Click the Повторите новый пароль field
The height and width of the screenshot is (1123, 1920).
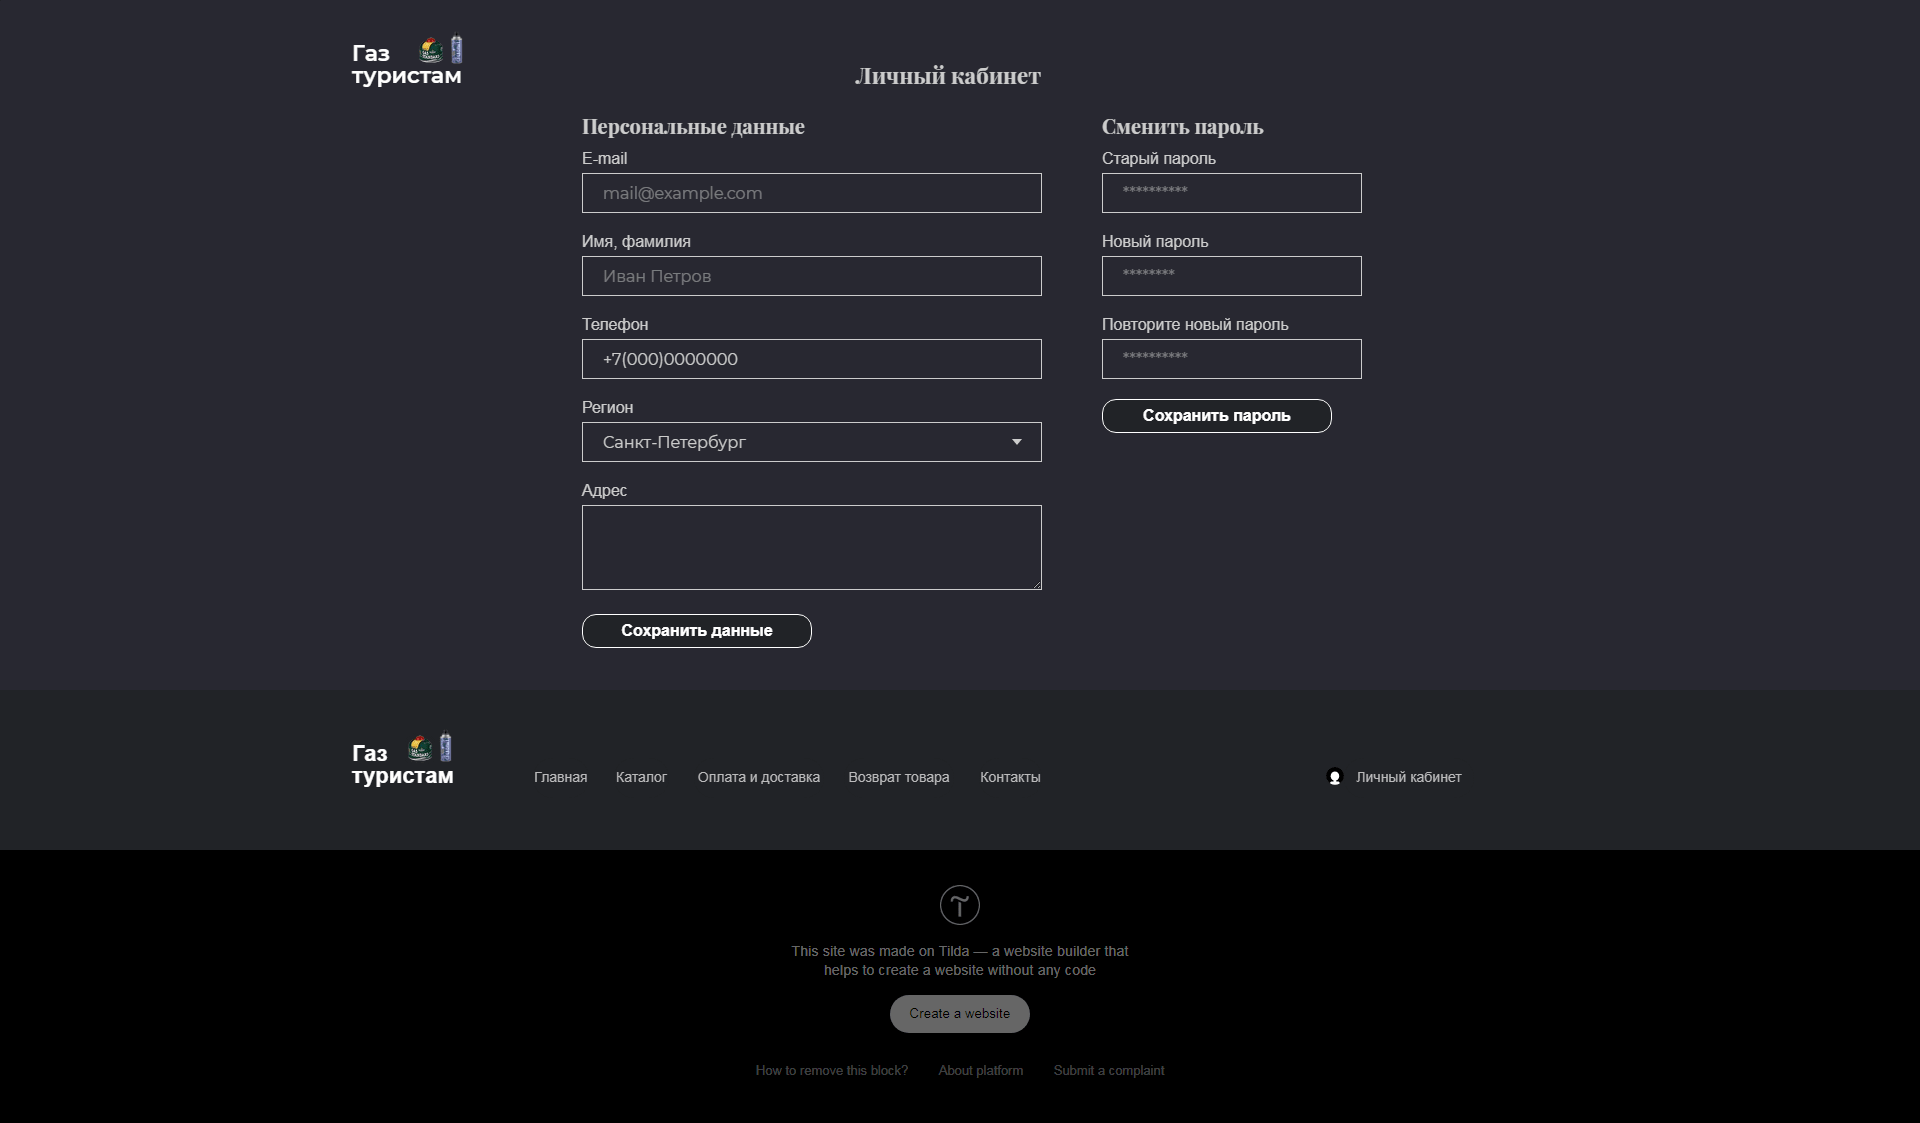[1231, 359]
